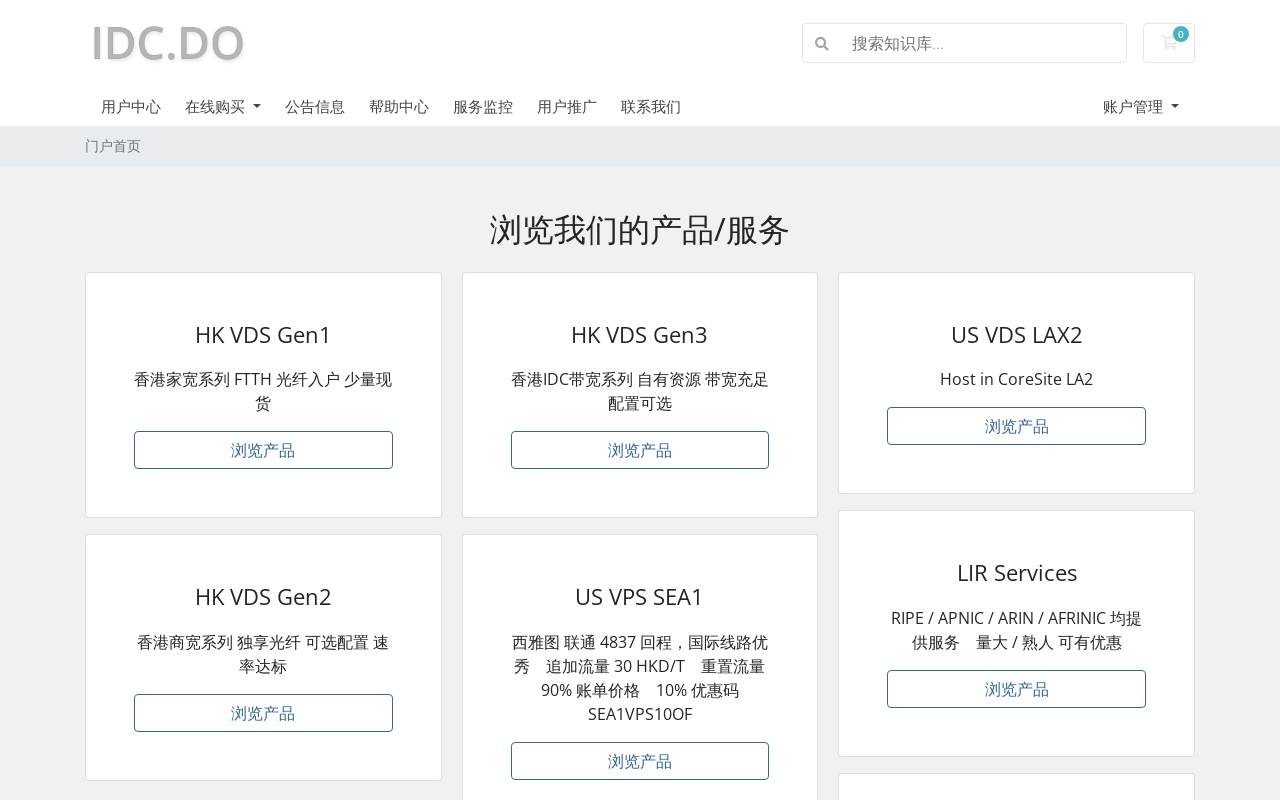1280x800 pixels.
Task: Open 用户中心 menu item
Action: [x=131, y=107]
